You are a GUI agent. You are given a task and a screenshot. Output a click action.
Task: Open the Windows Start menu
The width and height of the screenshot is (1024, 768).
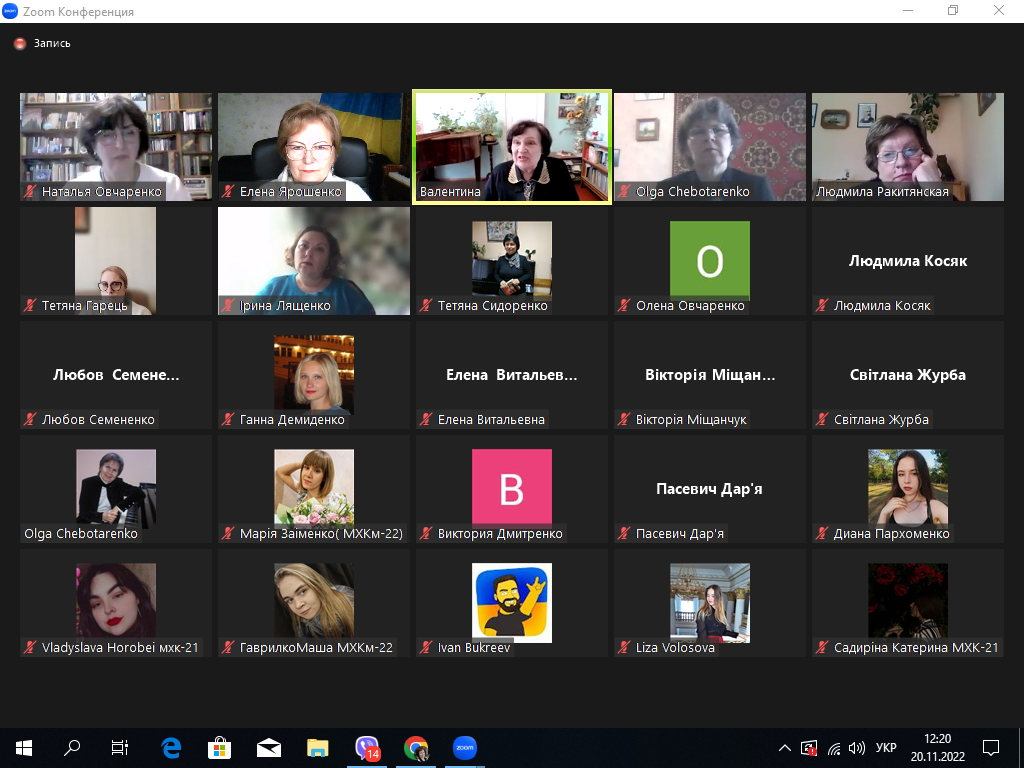[24, 747]
